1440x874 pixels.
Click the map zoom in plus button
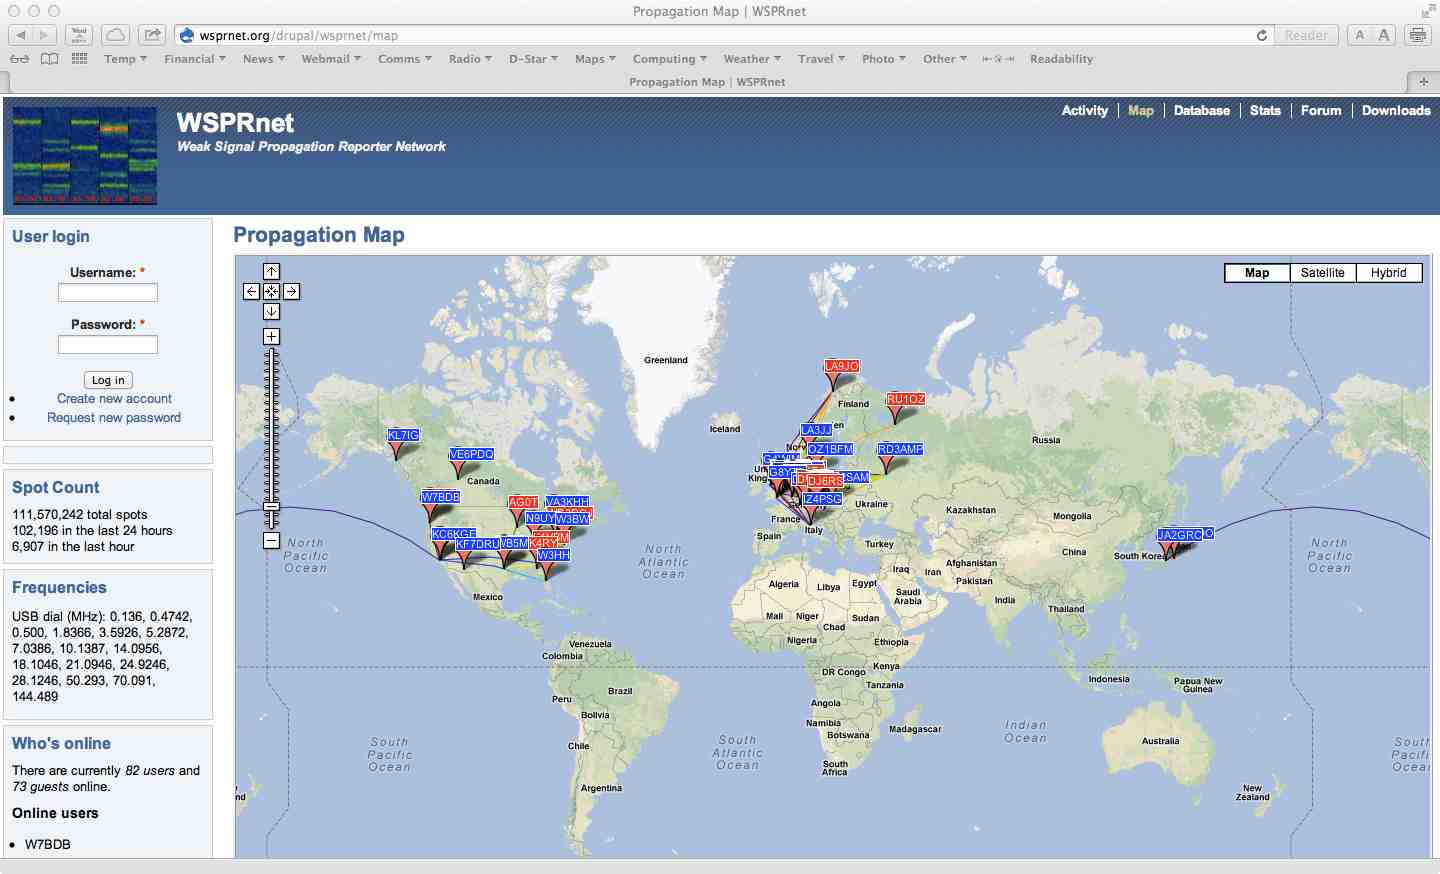(271, 337)
